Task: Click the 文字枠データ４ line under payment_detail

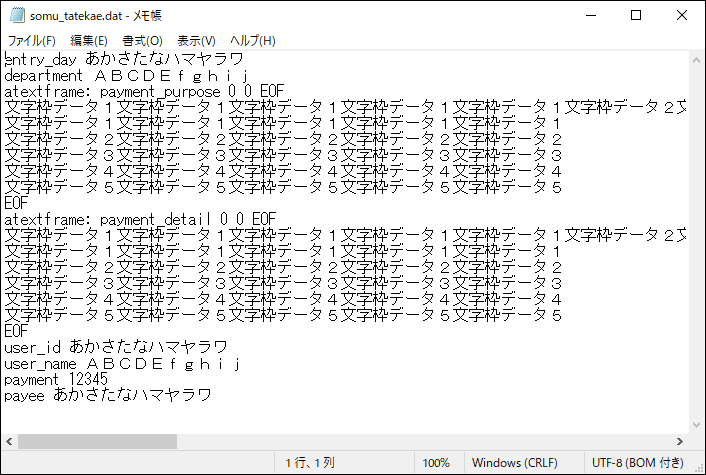Action: pos(283,299)
